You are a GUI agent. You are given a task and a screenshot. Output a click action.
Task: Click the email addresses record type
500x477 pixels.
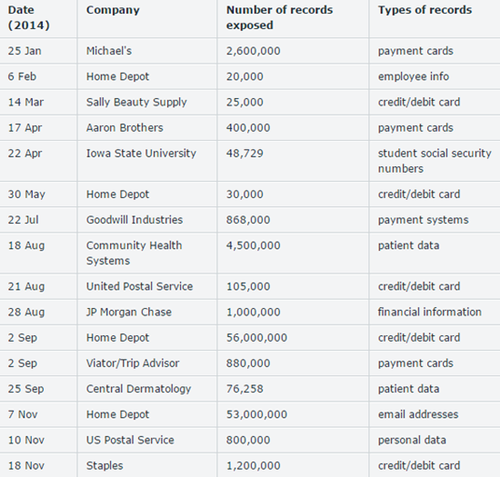click(418, 414)
